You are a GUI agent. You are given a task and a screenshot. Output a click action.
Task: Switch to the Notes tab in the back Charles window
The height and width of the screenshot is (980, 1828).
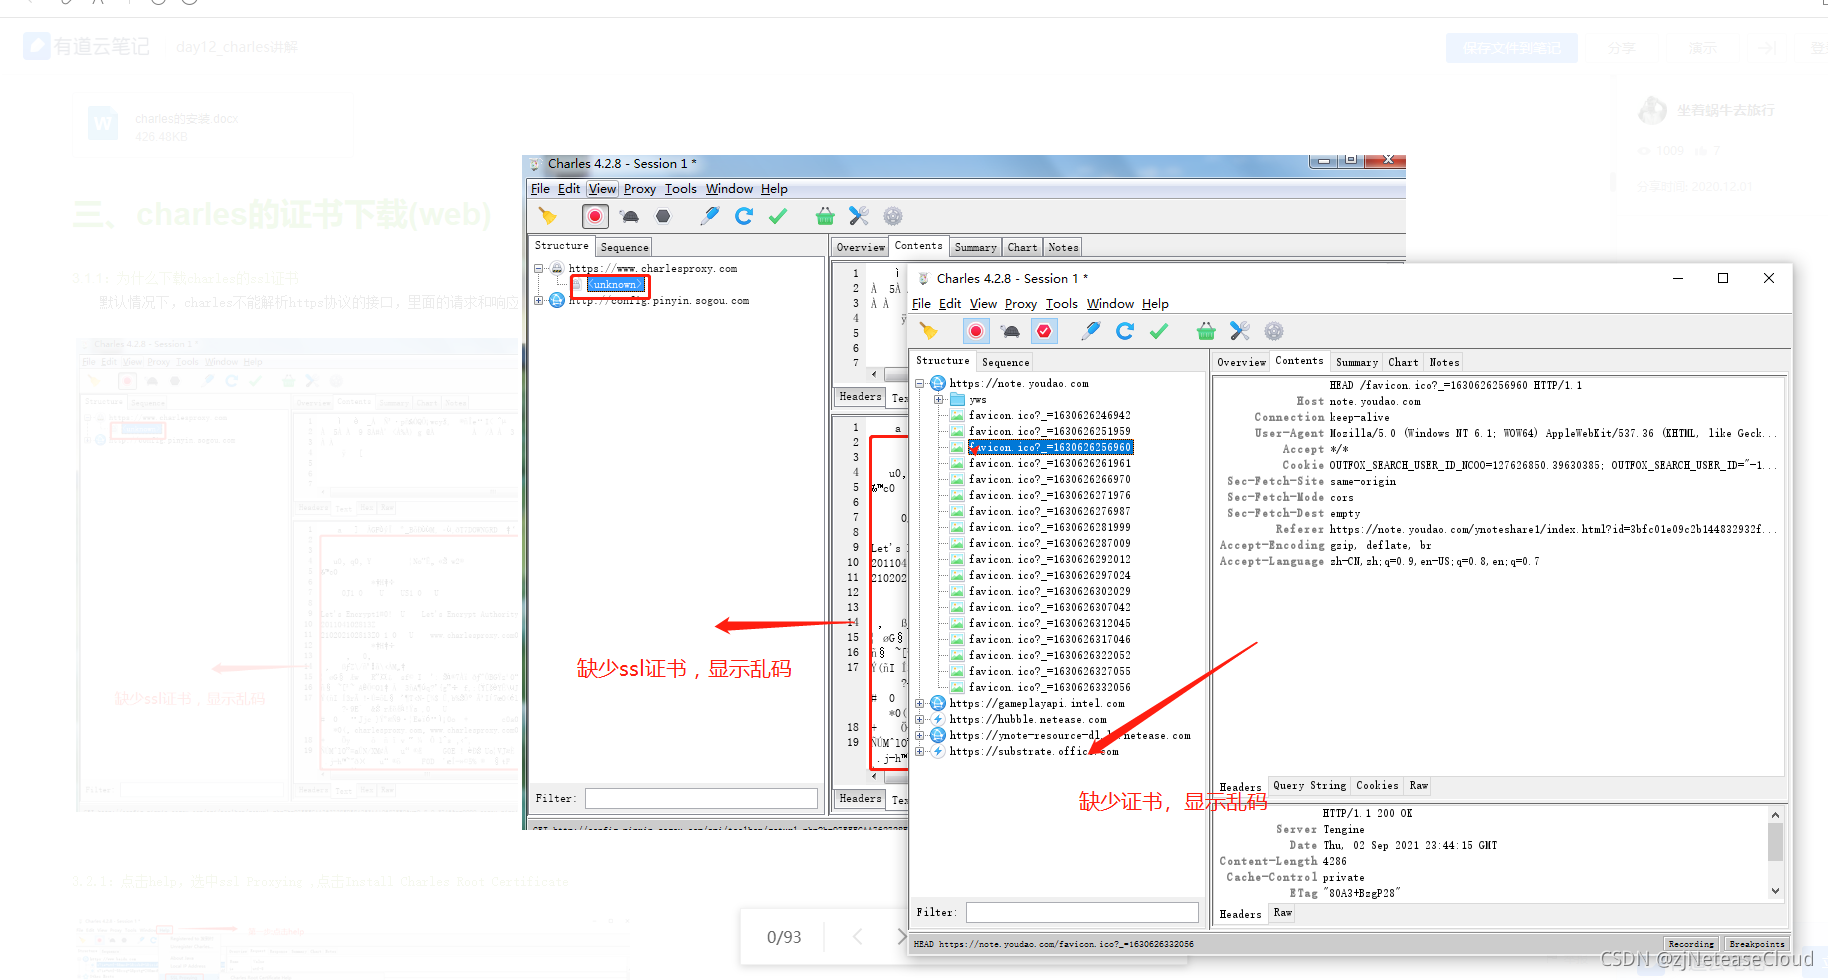coord(1063,248)
